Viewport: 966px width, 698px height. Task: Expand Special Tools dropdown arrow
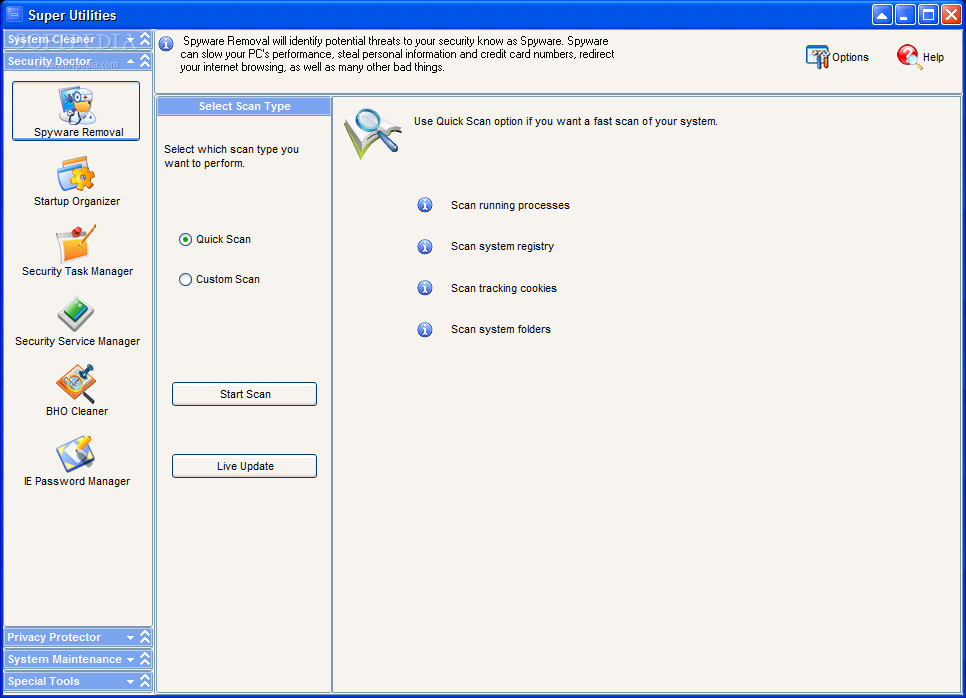click(x=131, y=682)
